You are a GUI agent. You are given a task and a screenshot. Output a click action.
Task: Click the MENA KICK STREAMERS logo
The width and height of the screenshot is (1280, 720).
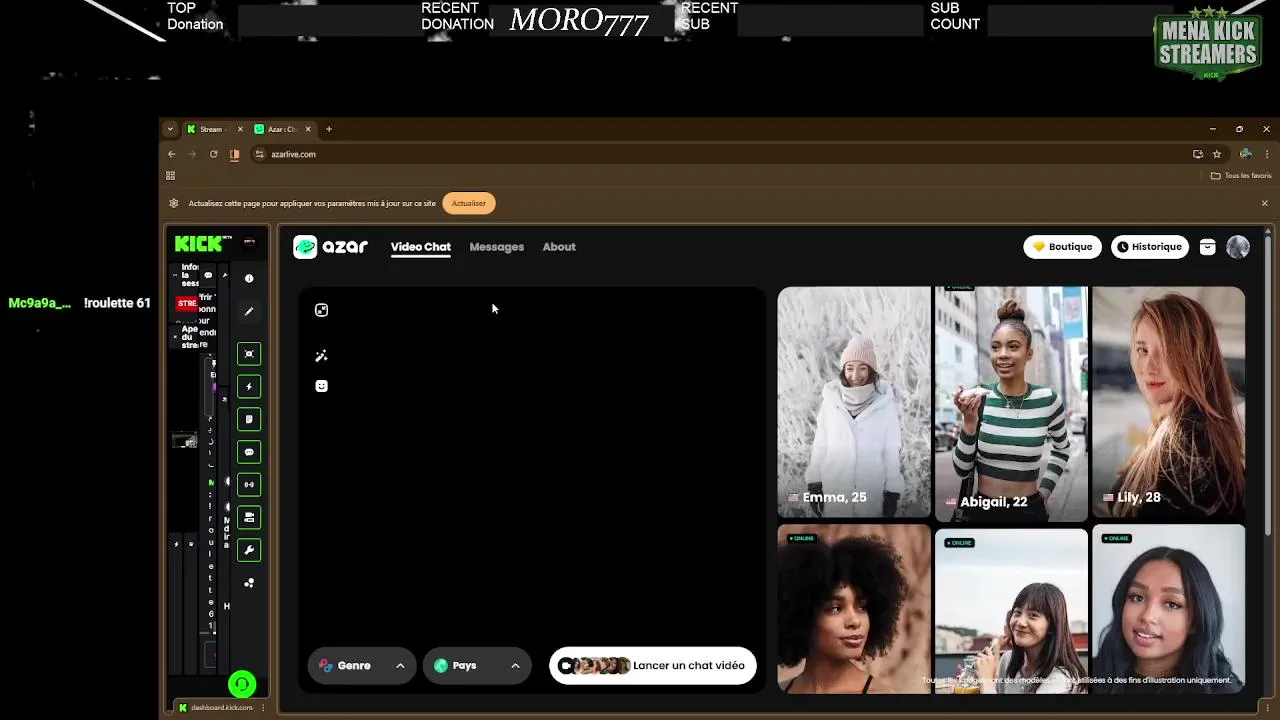(1207, 43)
